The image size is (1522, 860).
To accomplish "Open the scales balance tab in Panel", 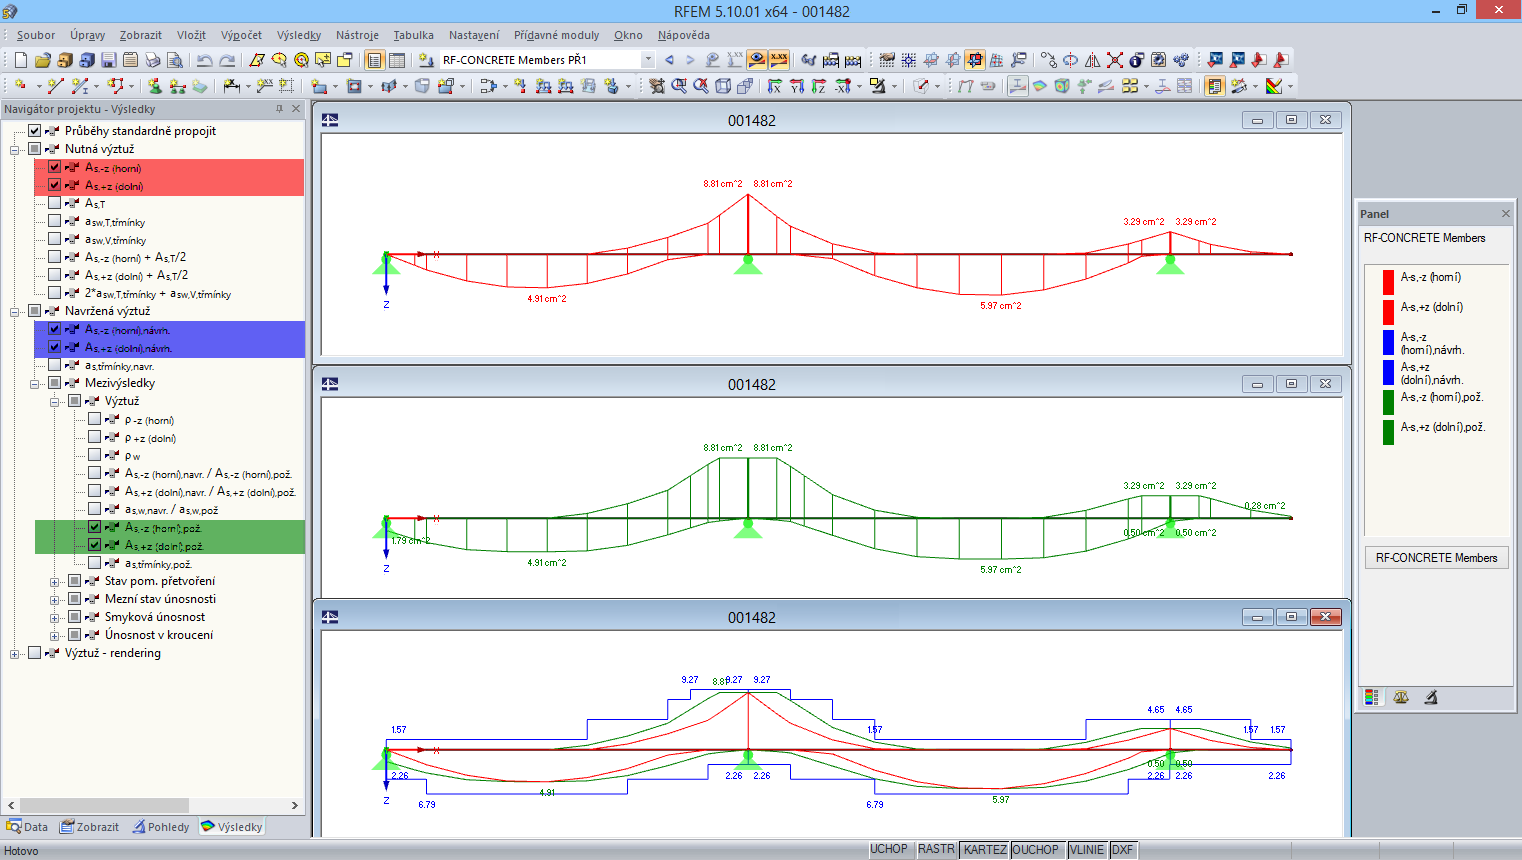I will point(1401,697).
